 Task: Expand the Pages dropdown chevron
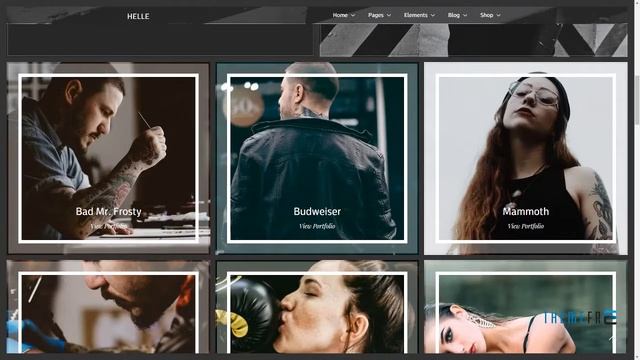tap(389, 16)
